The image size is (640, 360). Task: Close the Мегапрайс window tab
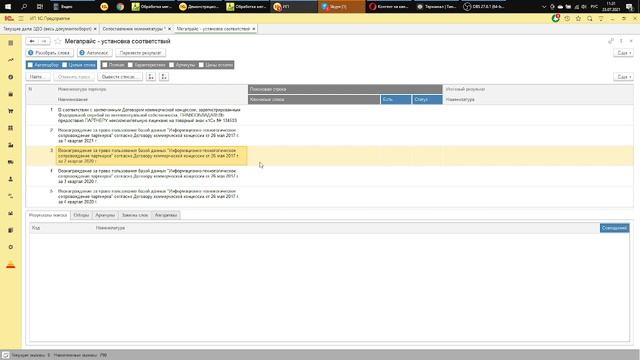(x=253, y=29)
